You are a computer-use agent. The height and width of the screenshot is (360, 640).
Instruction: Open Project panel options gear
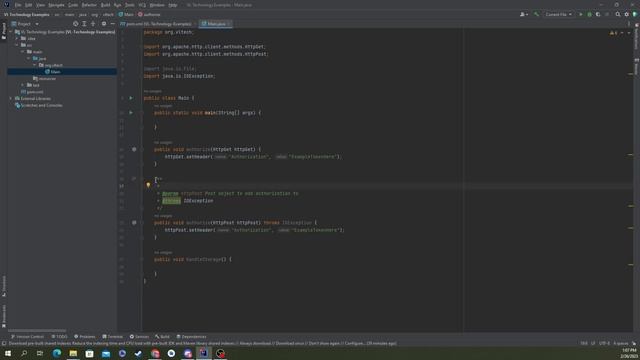coord(104,24)
